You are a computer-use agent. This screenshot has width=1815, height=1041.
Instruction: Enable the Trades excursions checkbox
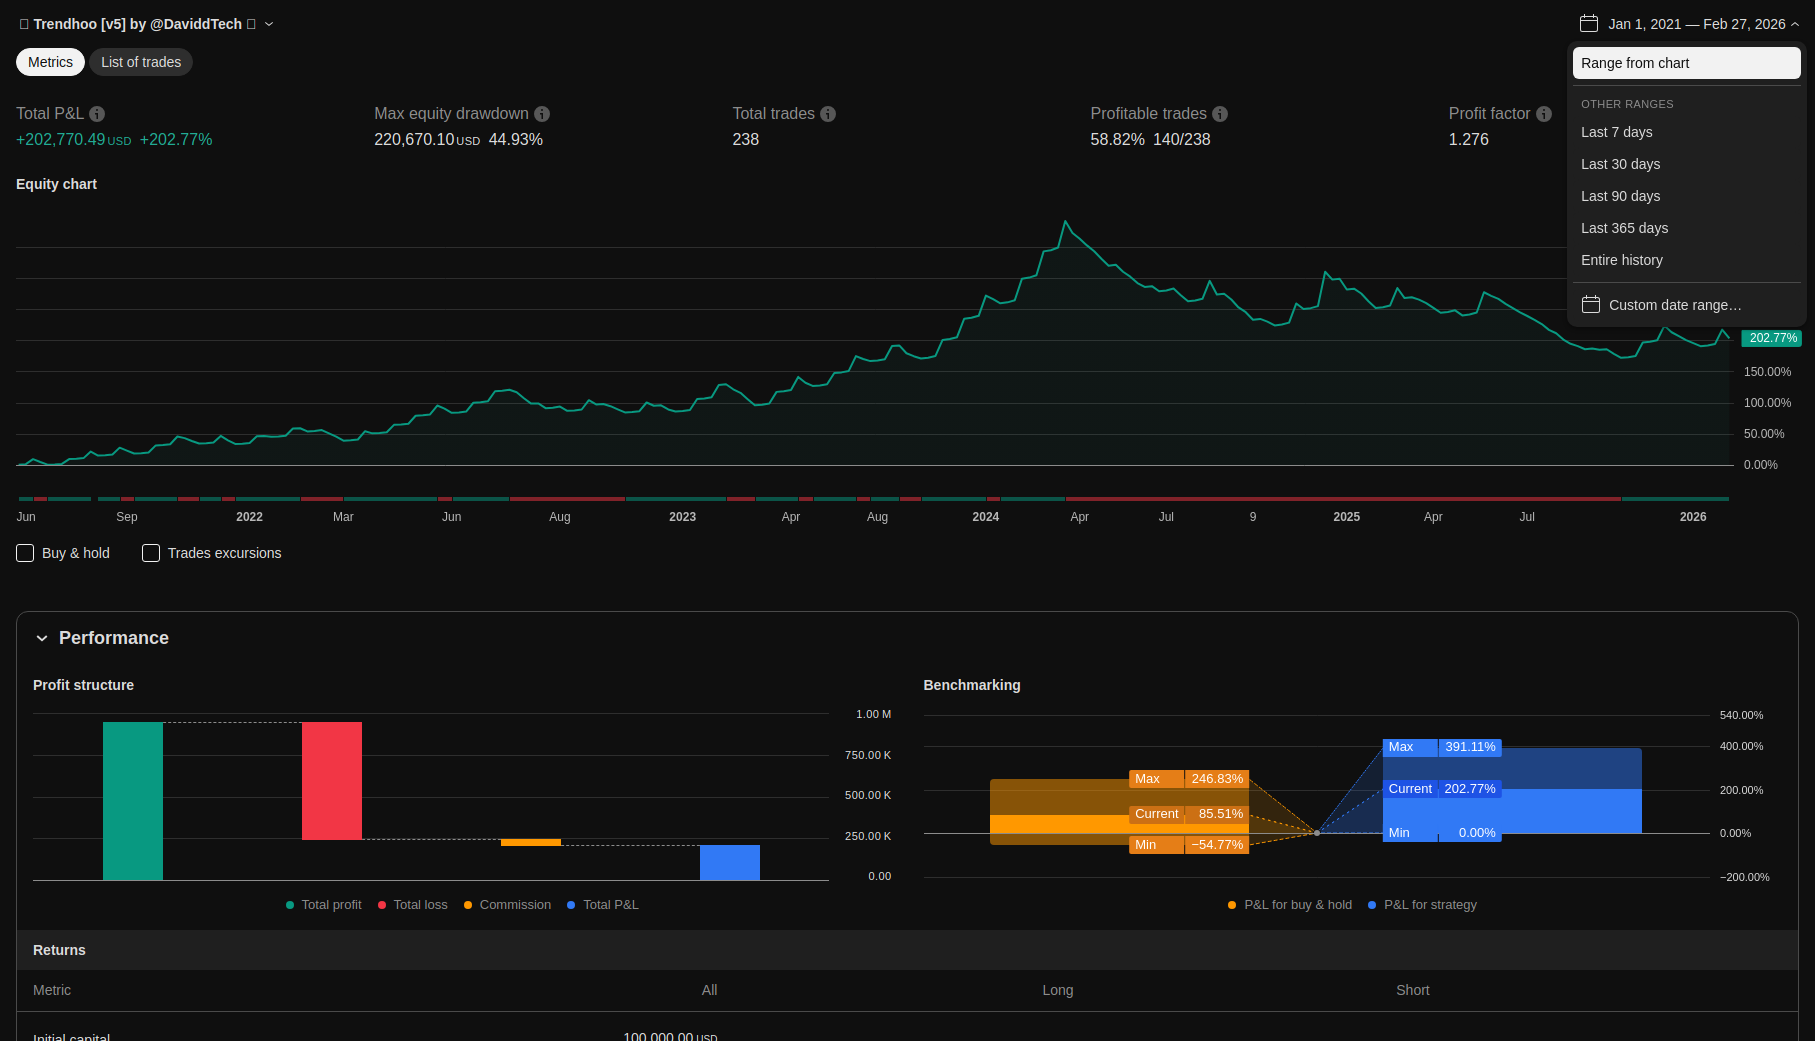pyautogui.click(x=151, y=553)
